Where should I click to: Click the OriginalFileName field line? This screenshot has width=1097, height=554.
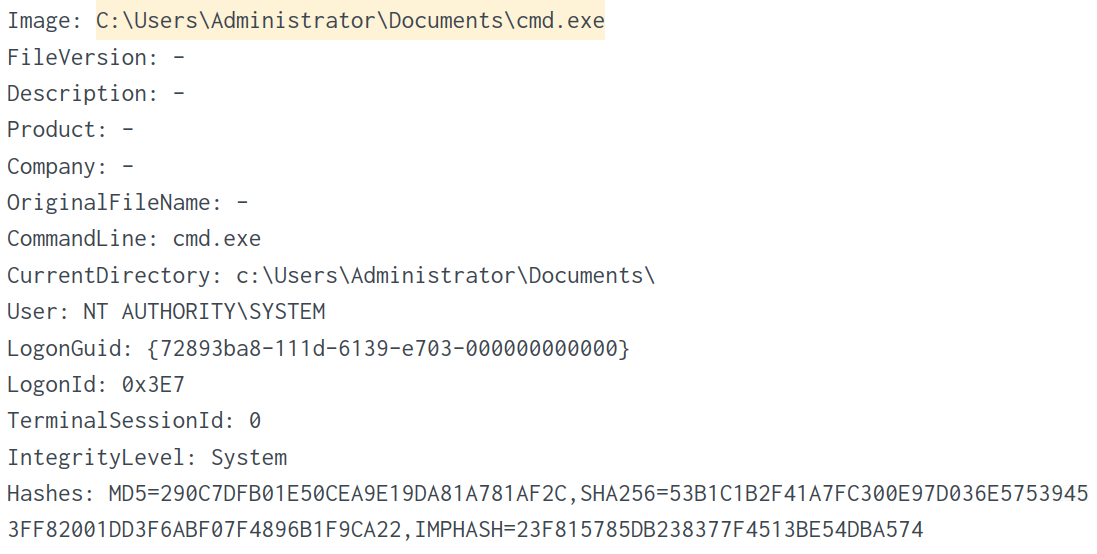(x=127, y=202)
